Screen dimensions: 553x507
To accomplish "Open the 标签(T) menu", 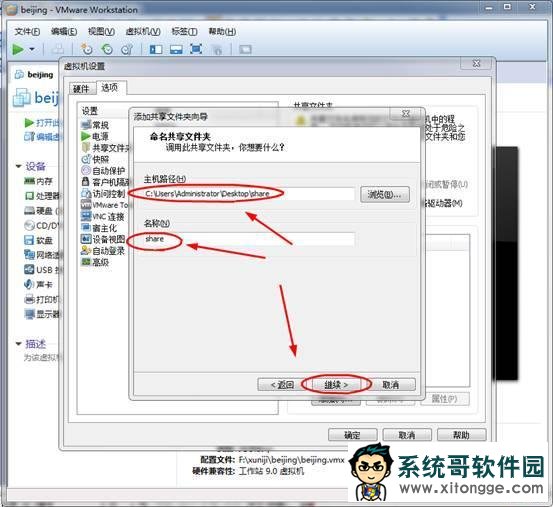I will pyautogui.click(x=184, y=31).
